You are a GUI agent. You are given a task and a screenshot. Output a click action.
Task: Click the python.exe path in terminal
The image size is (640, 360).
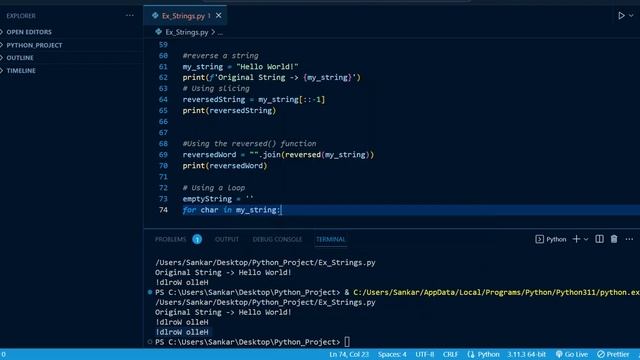tap(496, 292)
